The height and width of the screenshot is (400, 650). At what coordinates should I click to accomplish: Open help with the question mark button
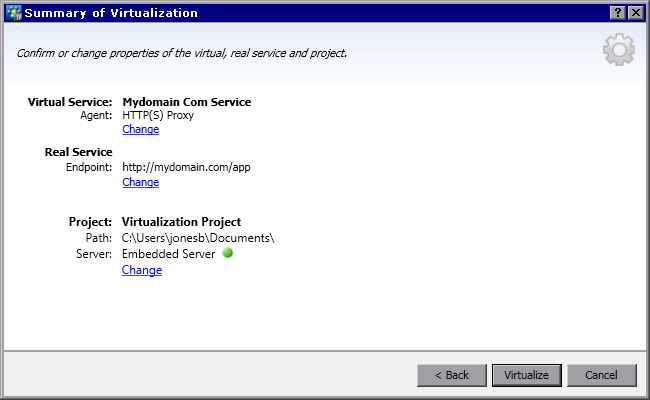point(617,12)
